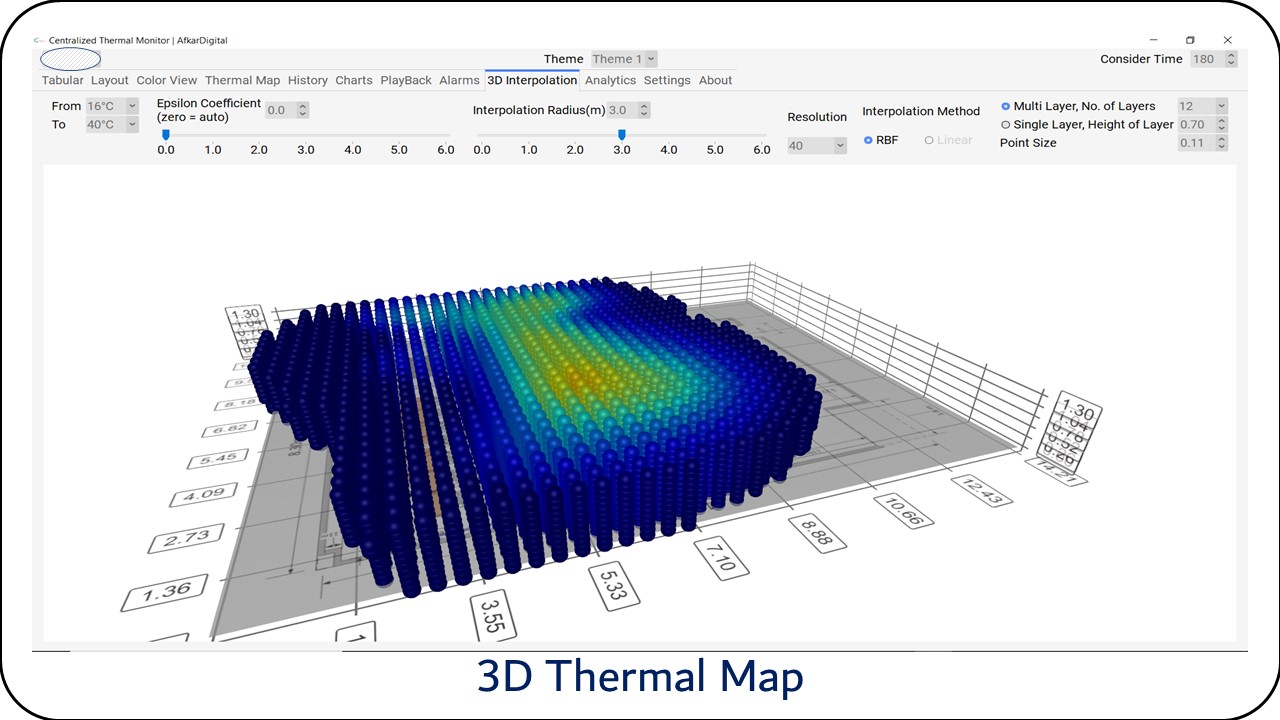Go to the PlayBack tab

406,80
